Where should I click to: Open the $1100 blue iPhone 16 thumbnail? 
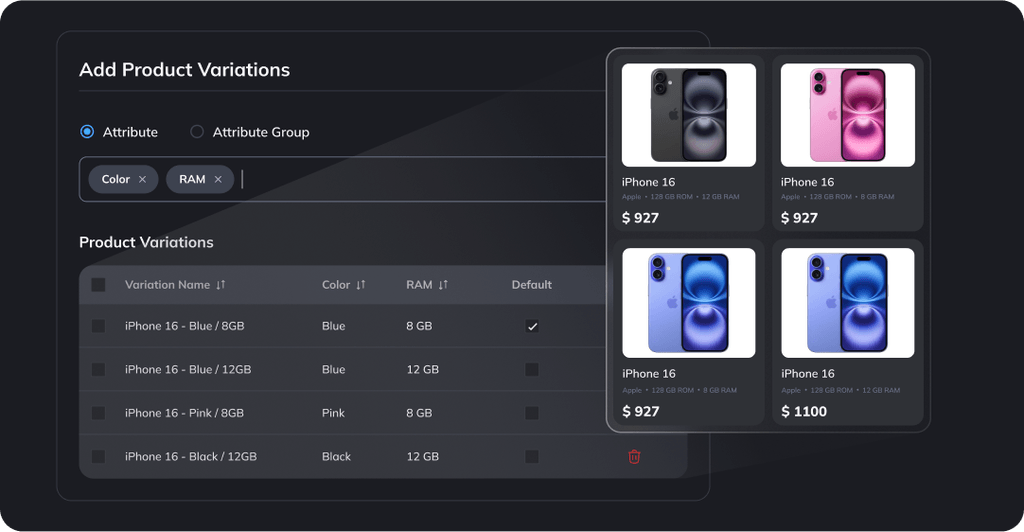click(x=848, y=303)
